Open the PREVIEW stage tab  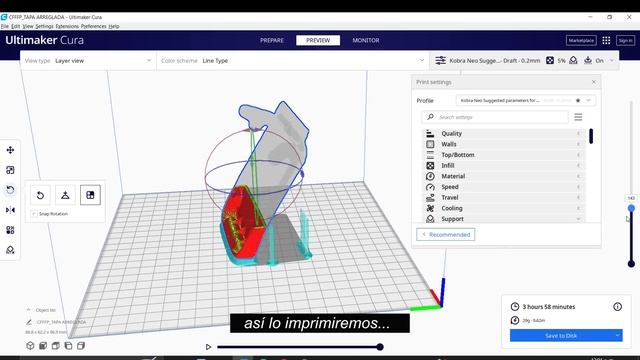pyautogui.click(x=318, y=40)
